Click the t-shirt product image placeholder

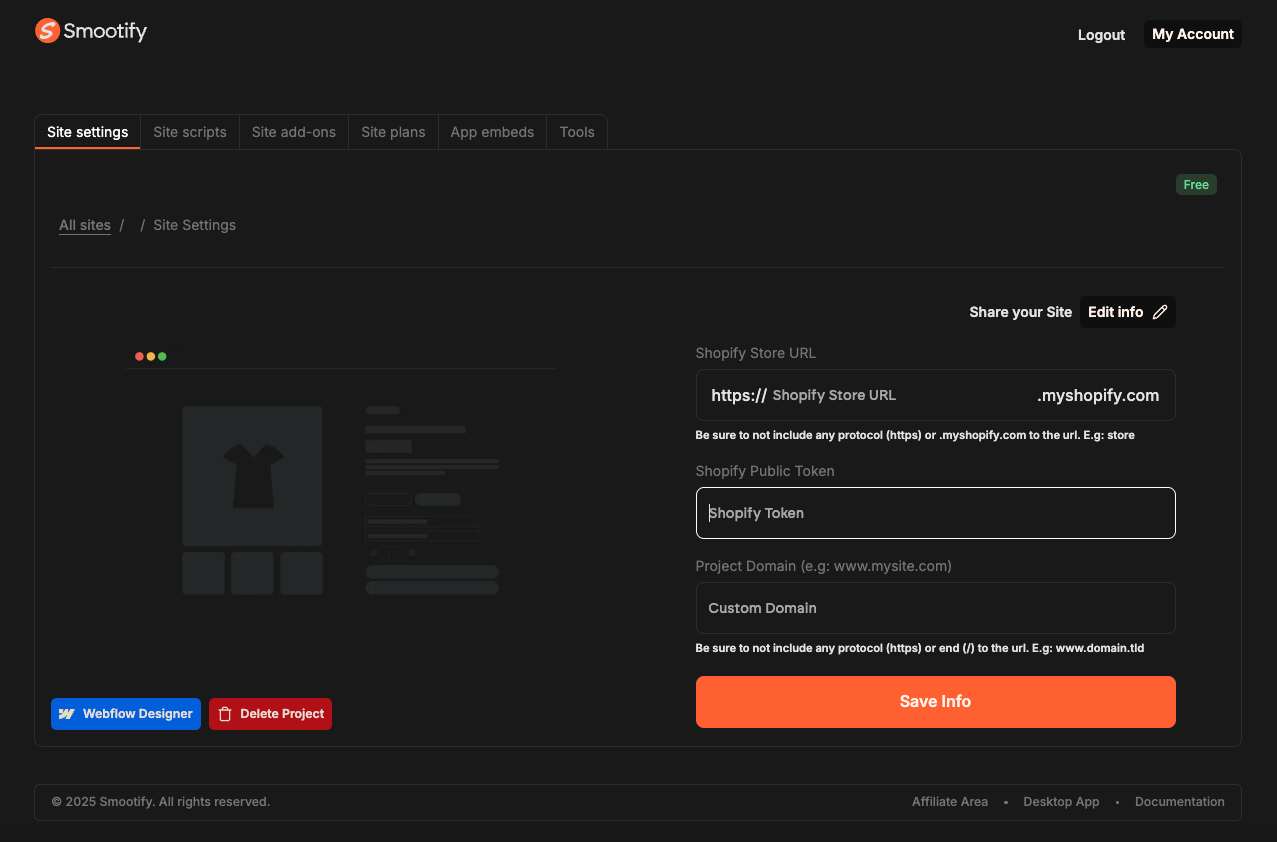[x=252, y=476]
